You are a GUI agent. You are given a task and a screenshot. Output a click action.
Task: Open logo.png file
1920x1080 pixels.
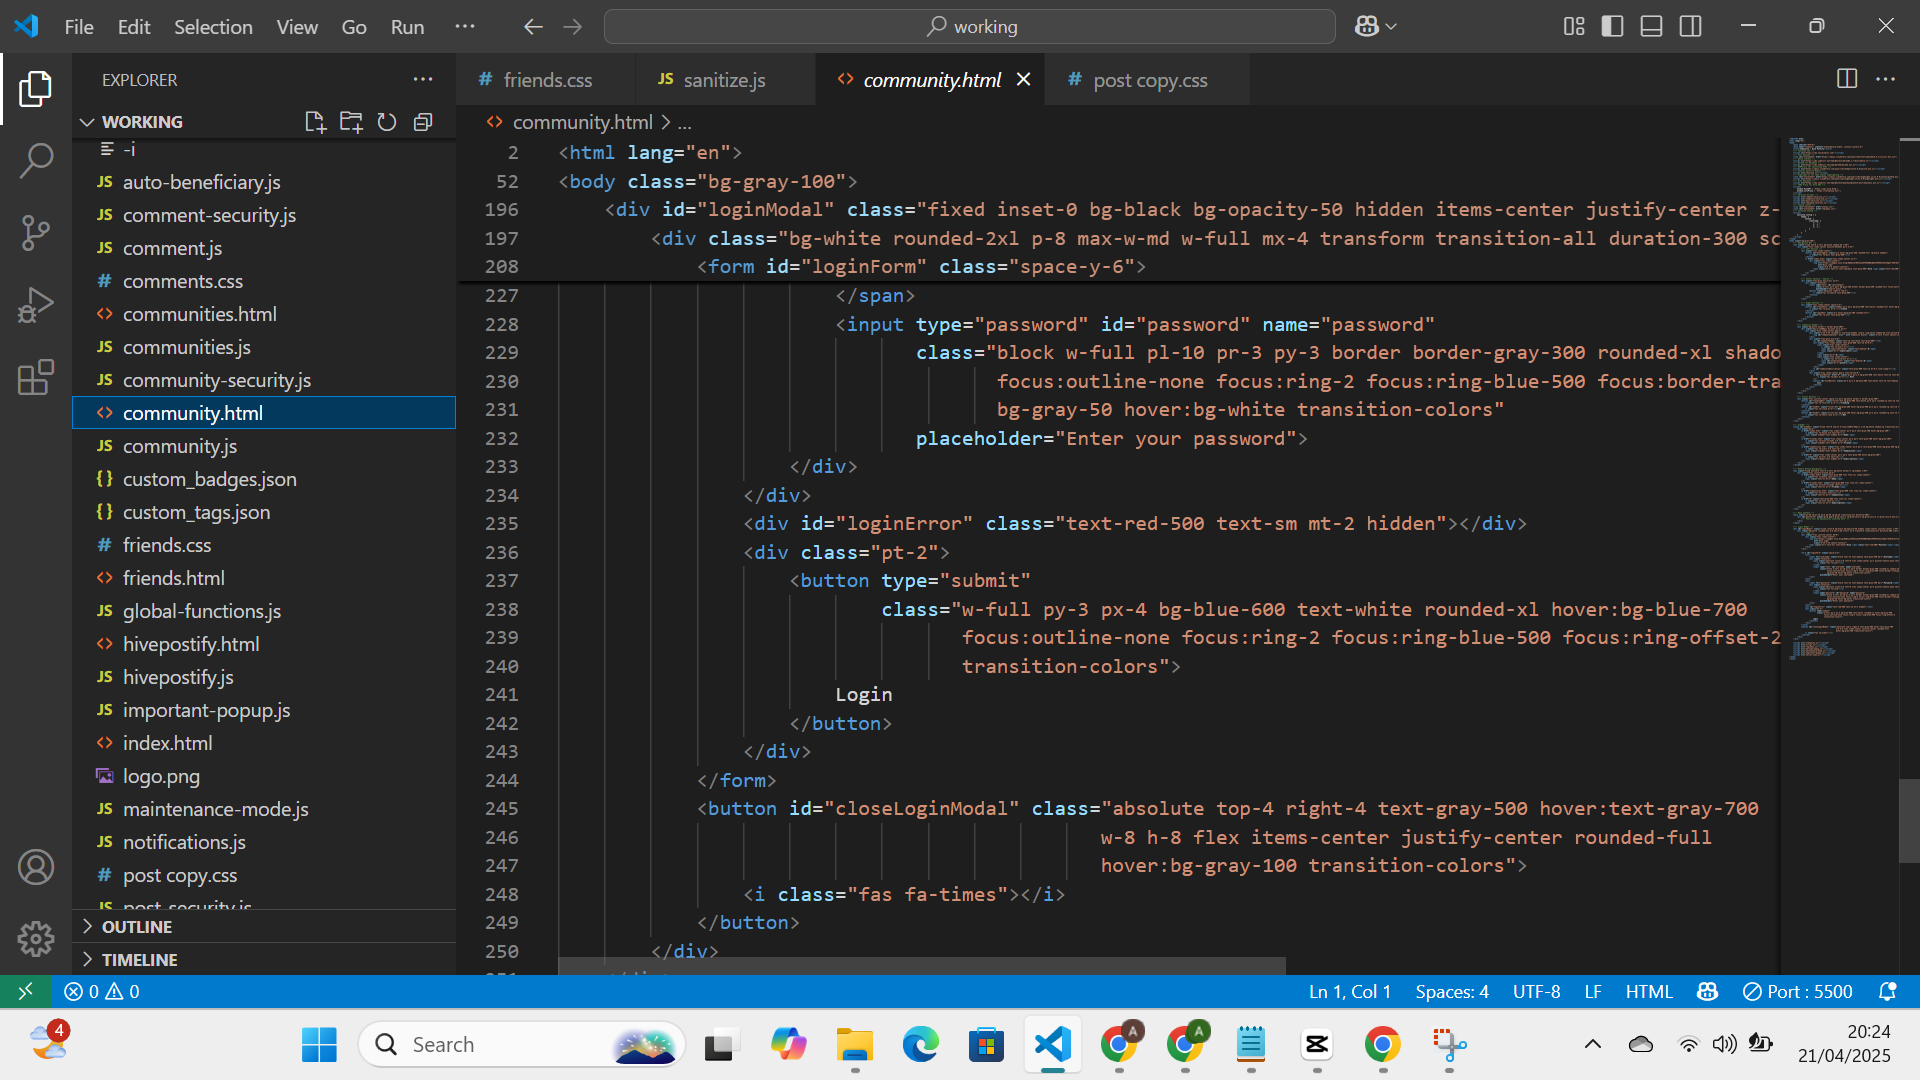(264, 776)
